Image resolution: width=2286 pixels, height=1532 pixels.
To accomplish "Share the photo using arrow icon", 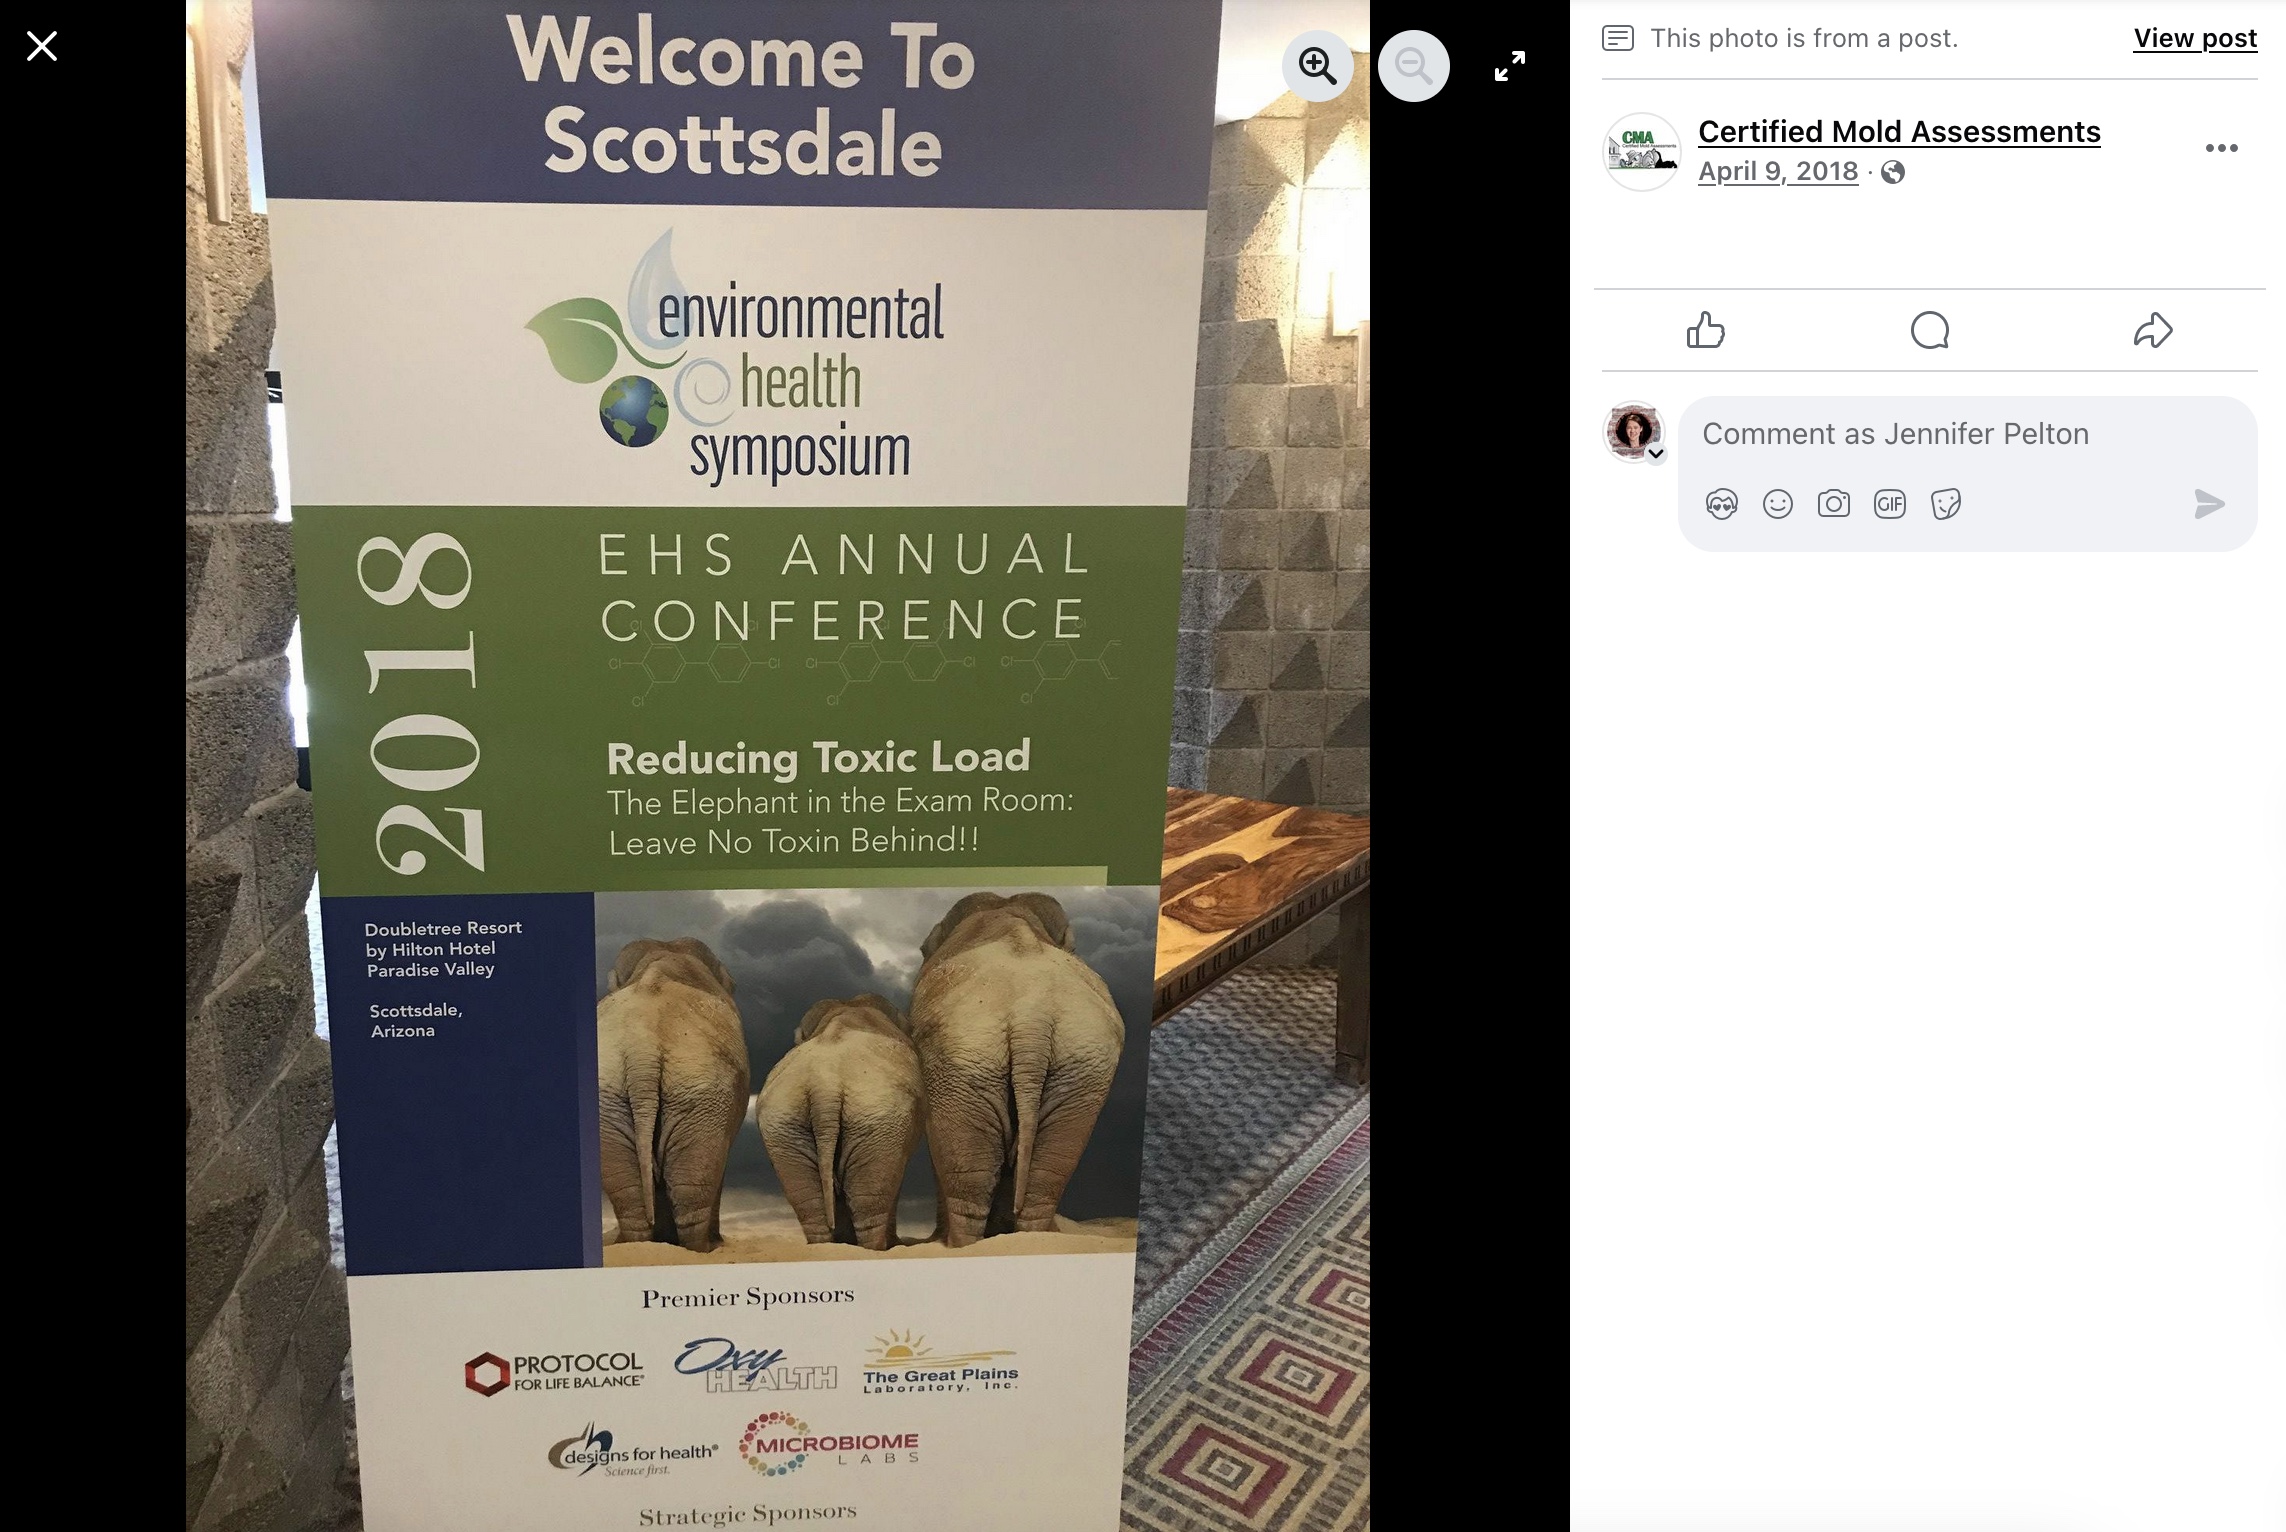I will point(2152,330).
